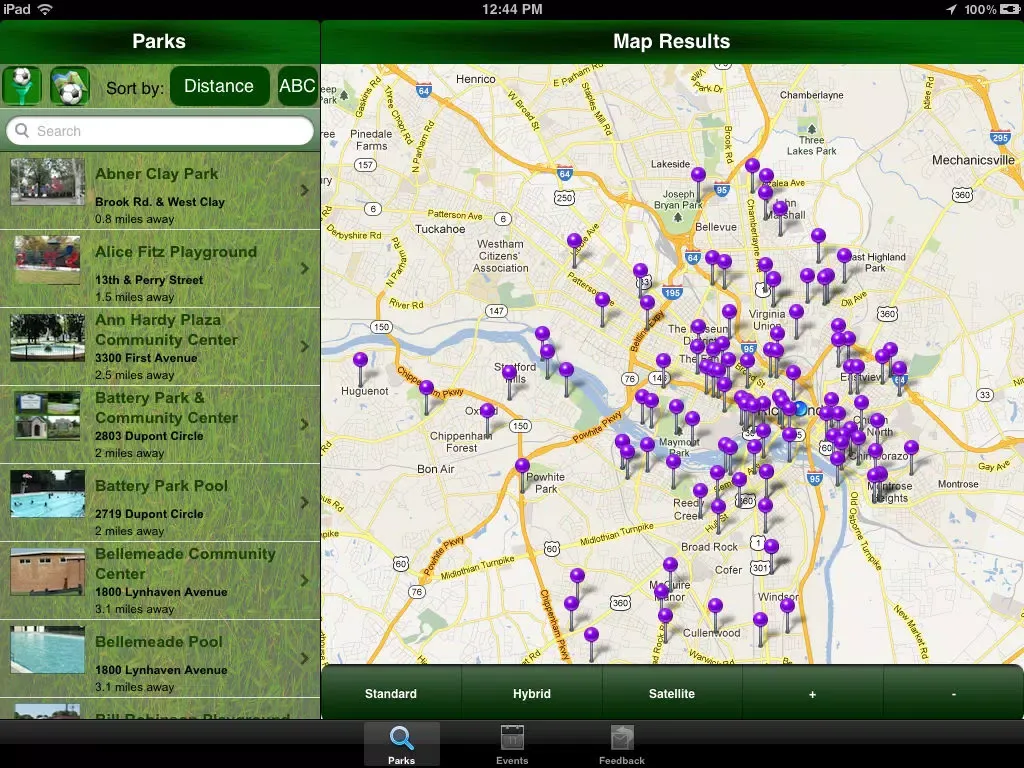Select address 13th & Perry Street
Image resolution: width=1024 pixels, height=768 pixels.
tap(149, 280)
